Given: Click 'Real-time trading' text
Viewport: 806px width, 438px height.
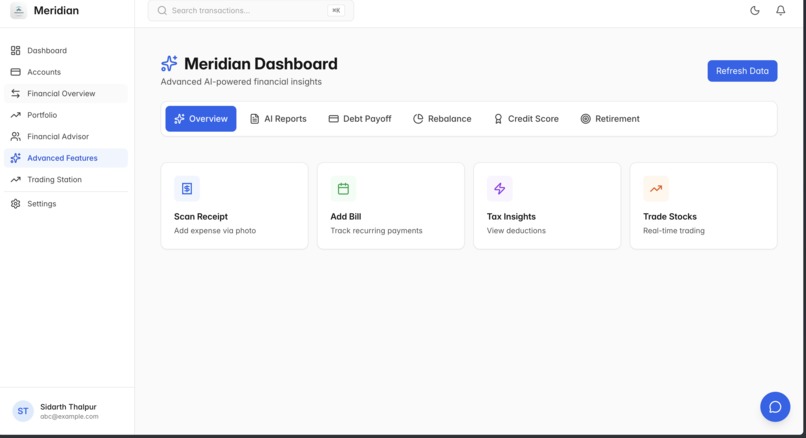Looking at the screenshot, I should 674,231.
